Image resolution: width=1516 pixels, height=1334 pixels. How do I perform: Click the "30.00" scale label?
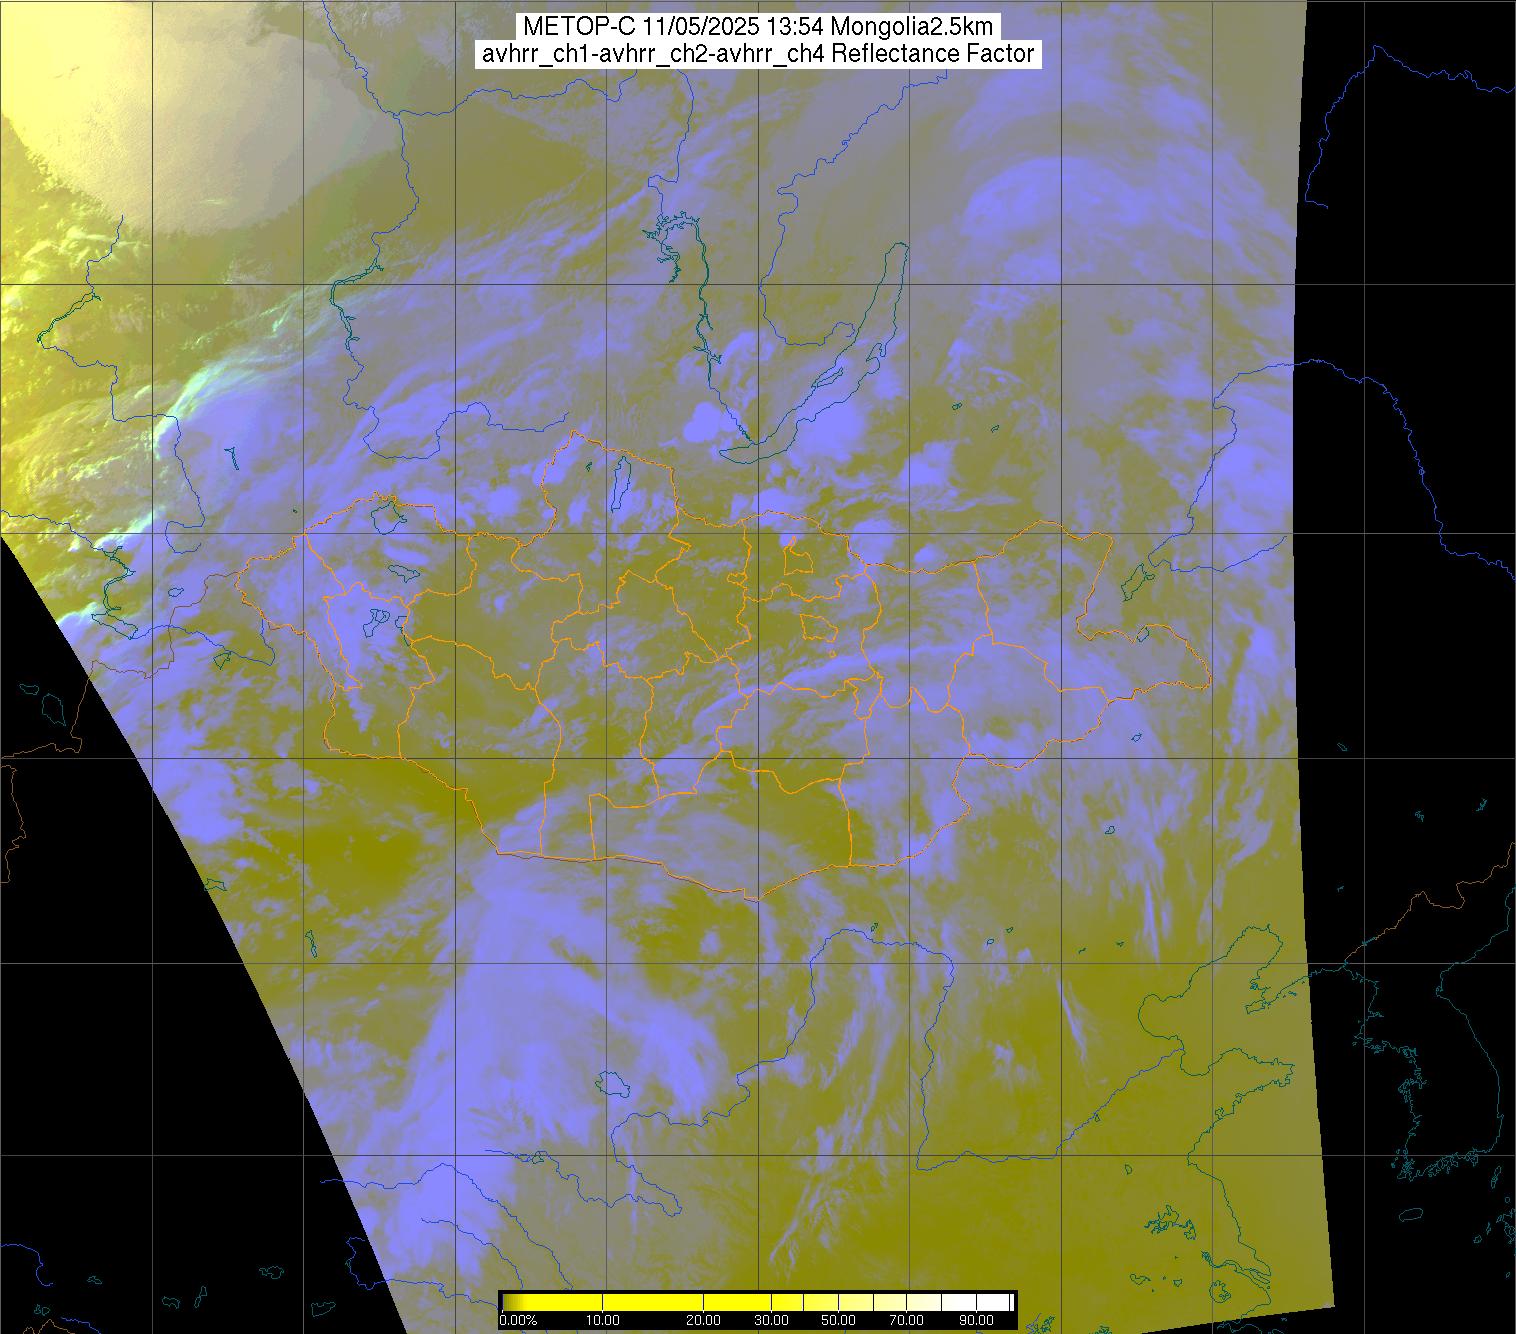(x=771, y=1320)
